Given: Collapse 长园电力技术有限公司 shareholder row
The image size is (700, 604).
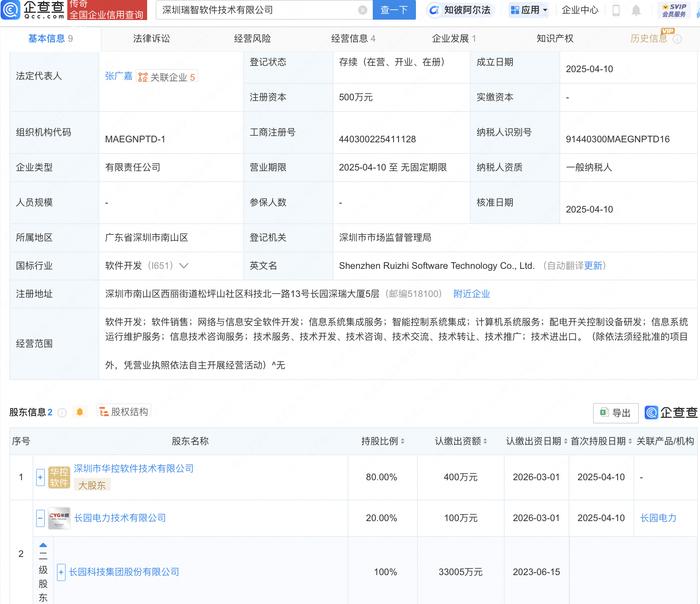Looking at the screenshot, I should point(40,518).
